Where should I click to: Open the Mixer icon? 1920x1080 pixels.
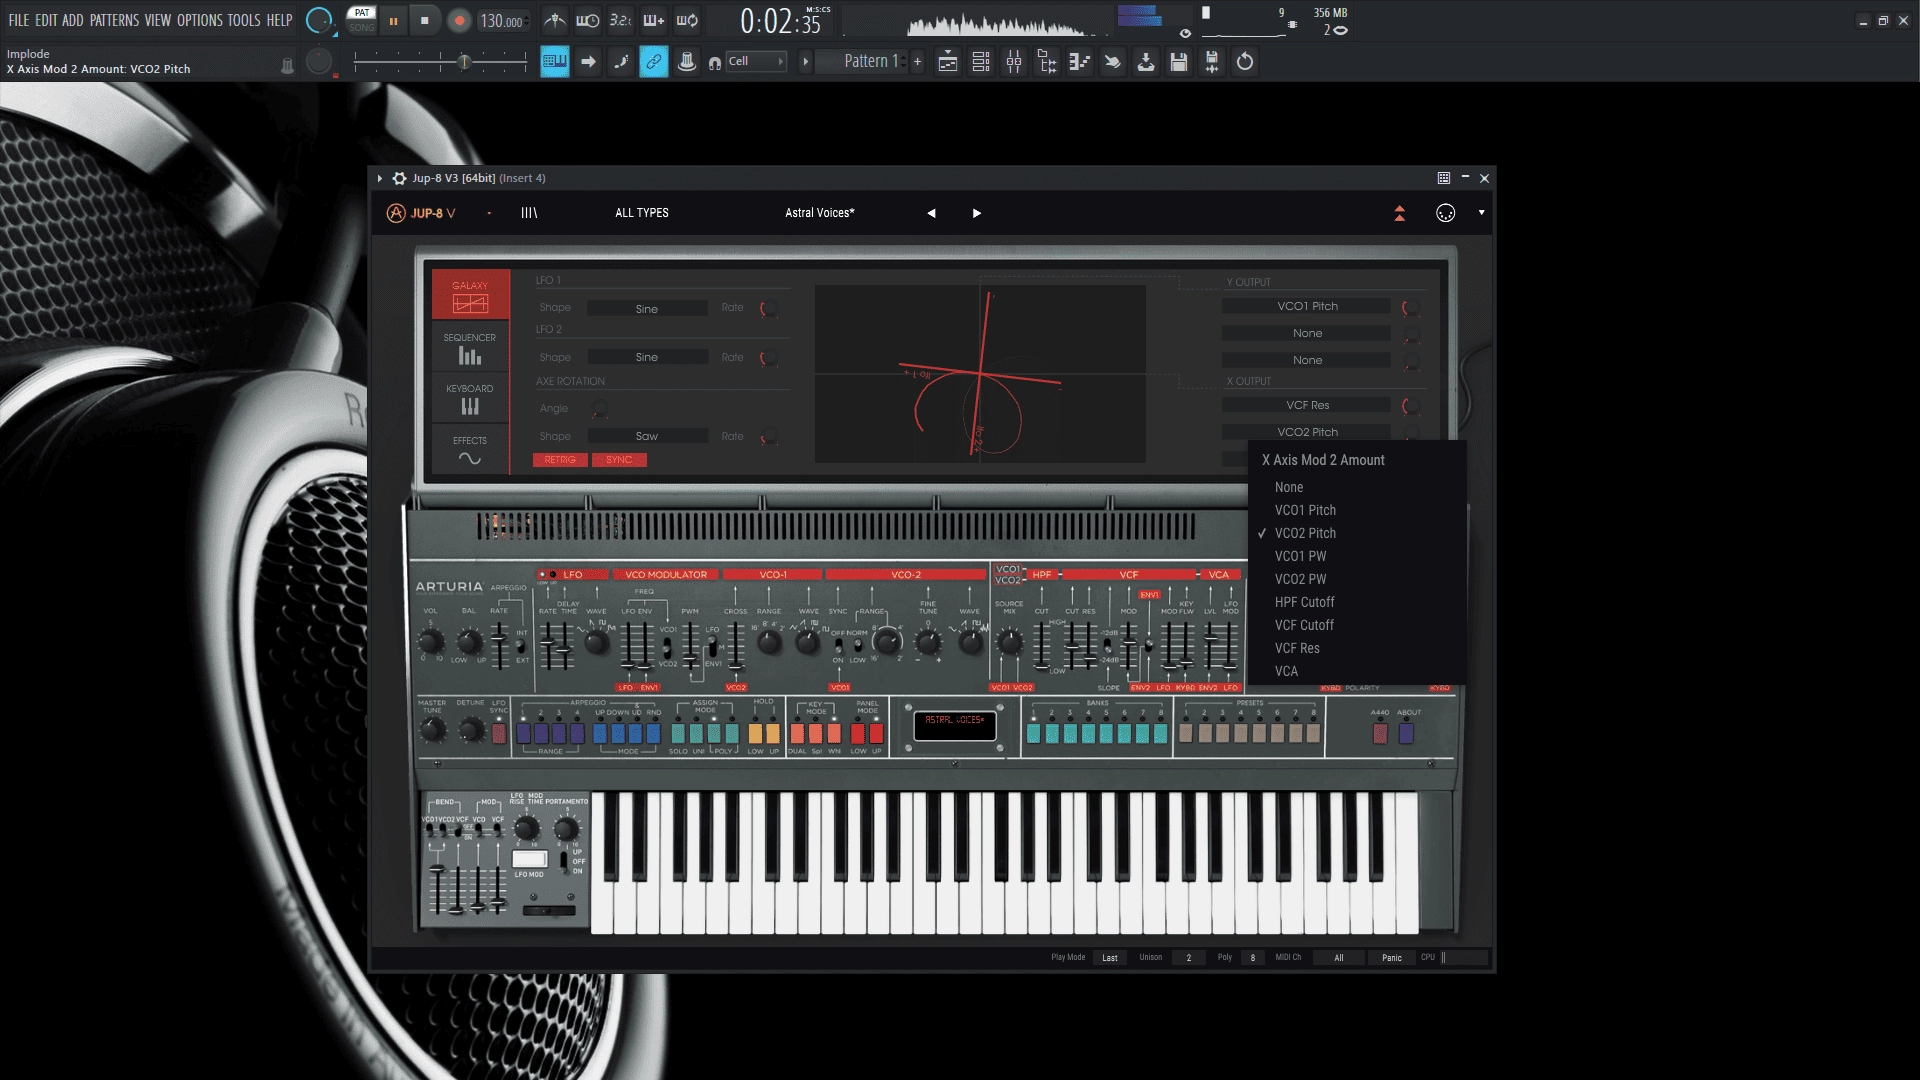[1014, 62]
